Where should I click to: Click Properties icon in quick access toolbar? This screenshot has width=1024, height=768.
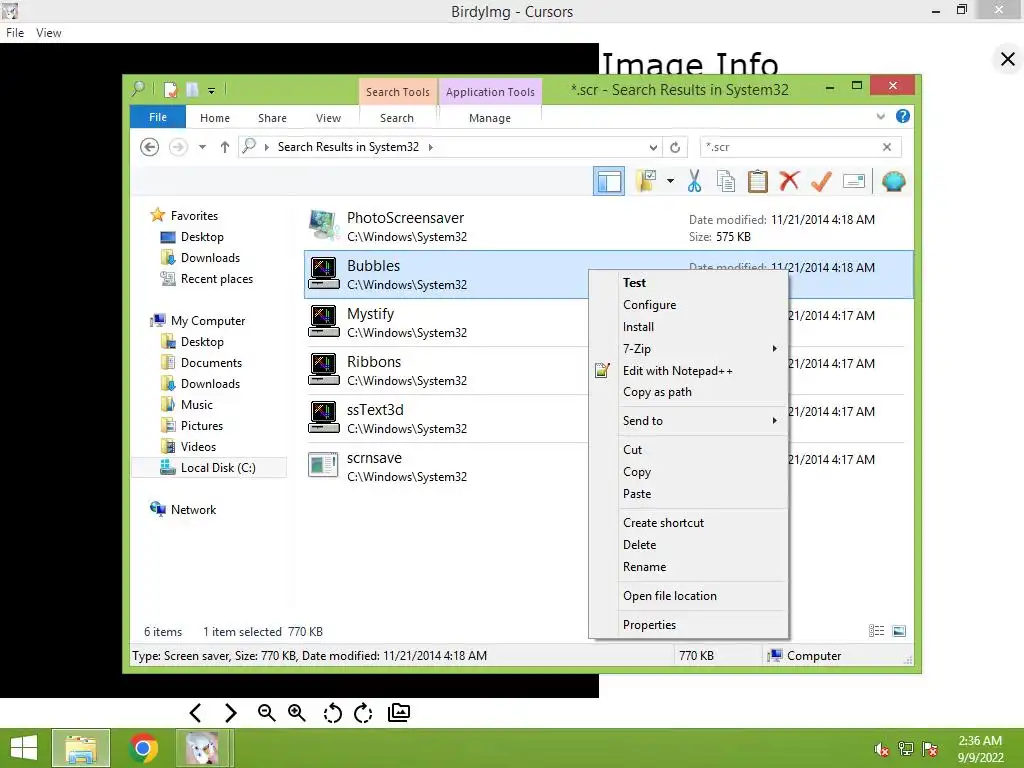pos(170,90)
